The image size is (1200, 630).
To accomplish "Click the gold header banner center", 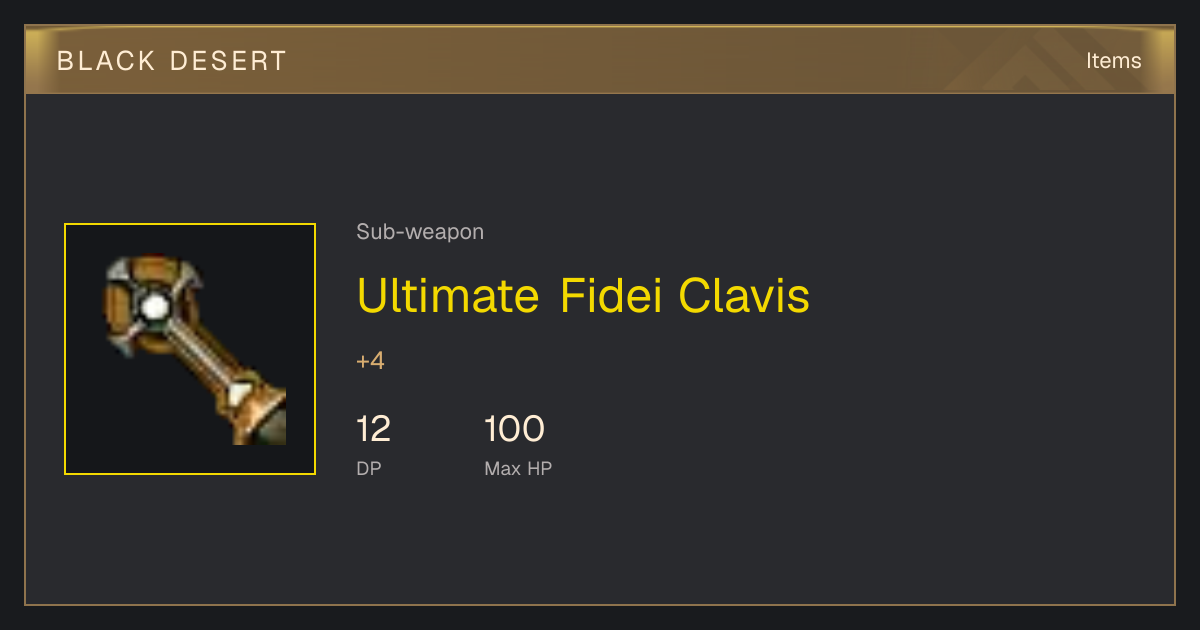I will [600, 60].
